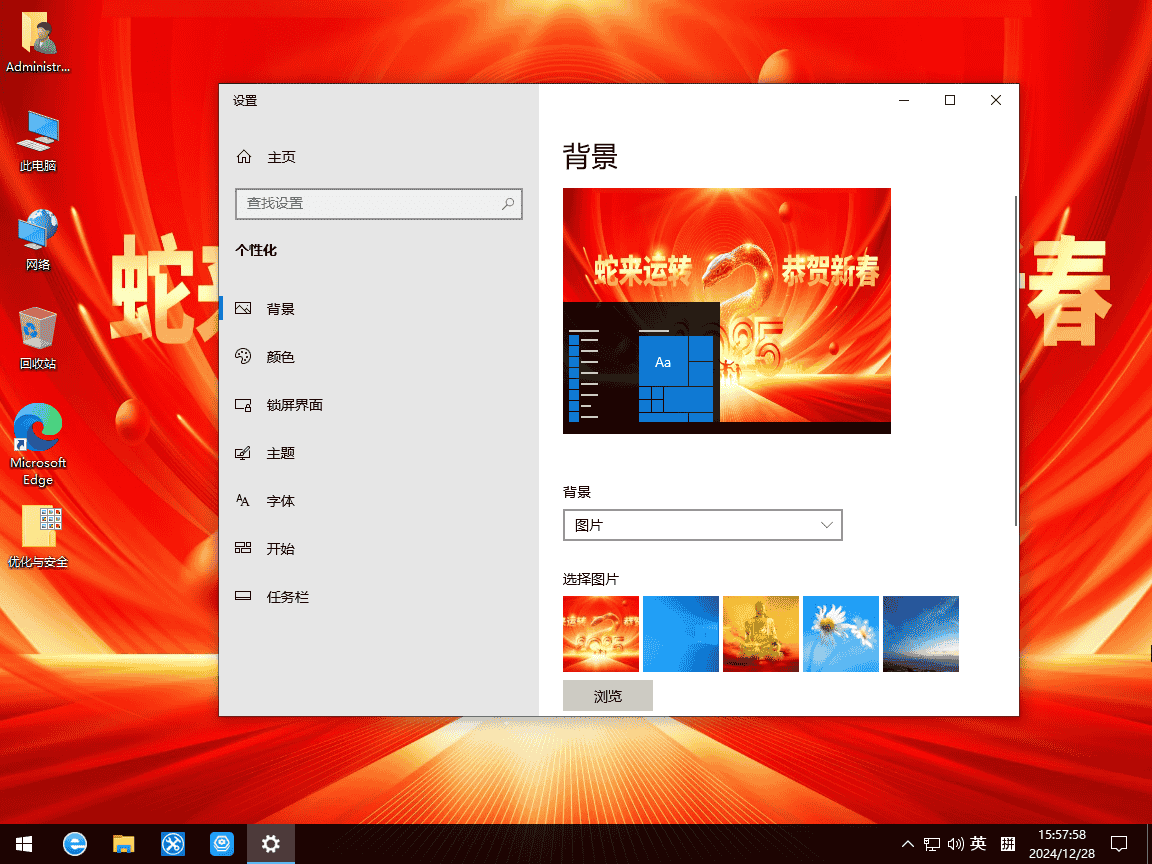Maximize the 设置 window
The width and height of the screenshot is (1152, 864).
click(x=950, y=100)
